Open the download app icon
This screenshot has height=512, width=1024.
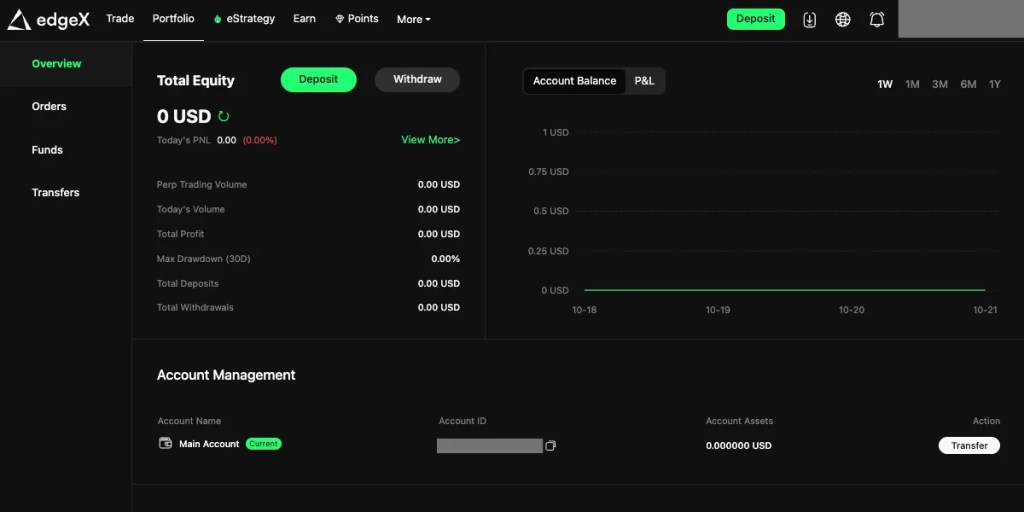point(809,20)
